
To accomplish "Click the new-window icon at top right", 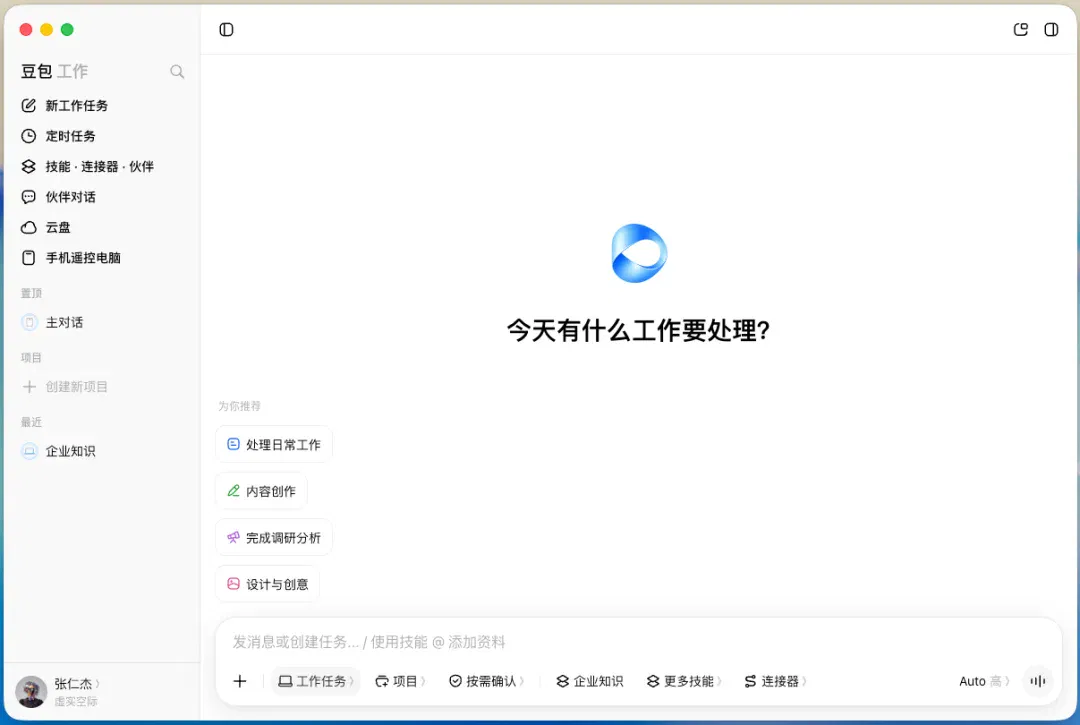I will click(x=1021, y=30).
